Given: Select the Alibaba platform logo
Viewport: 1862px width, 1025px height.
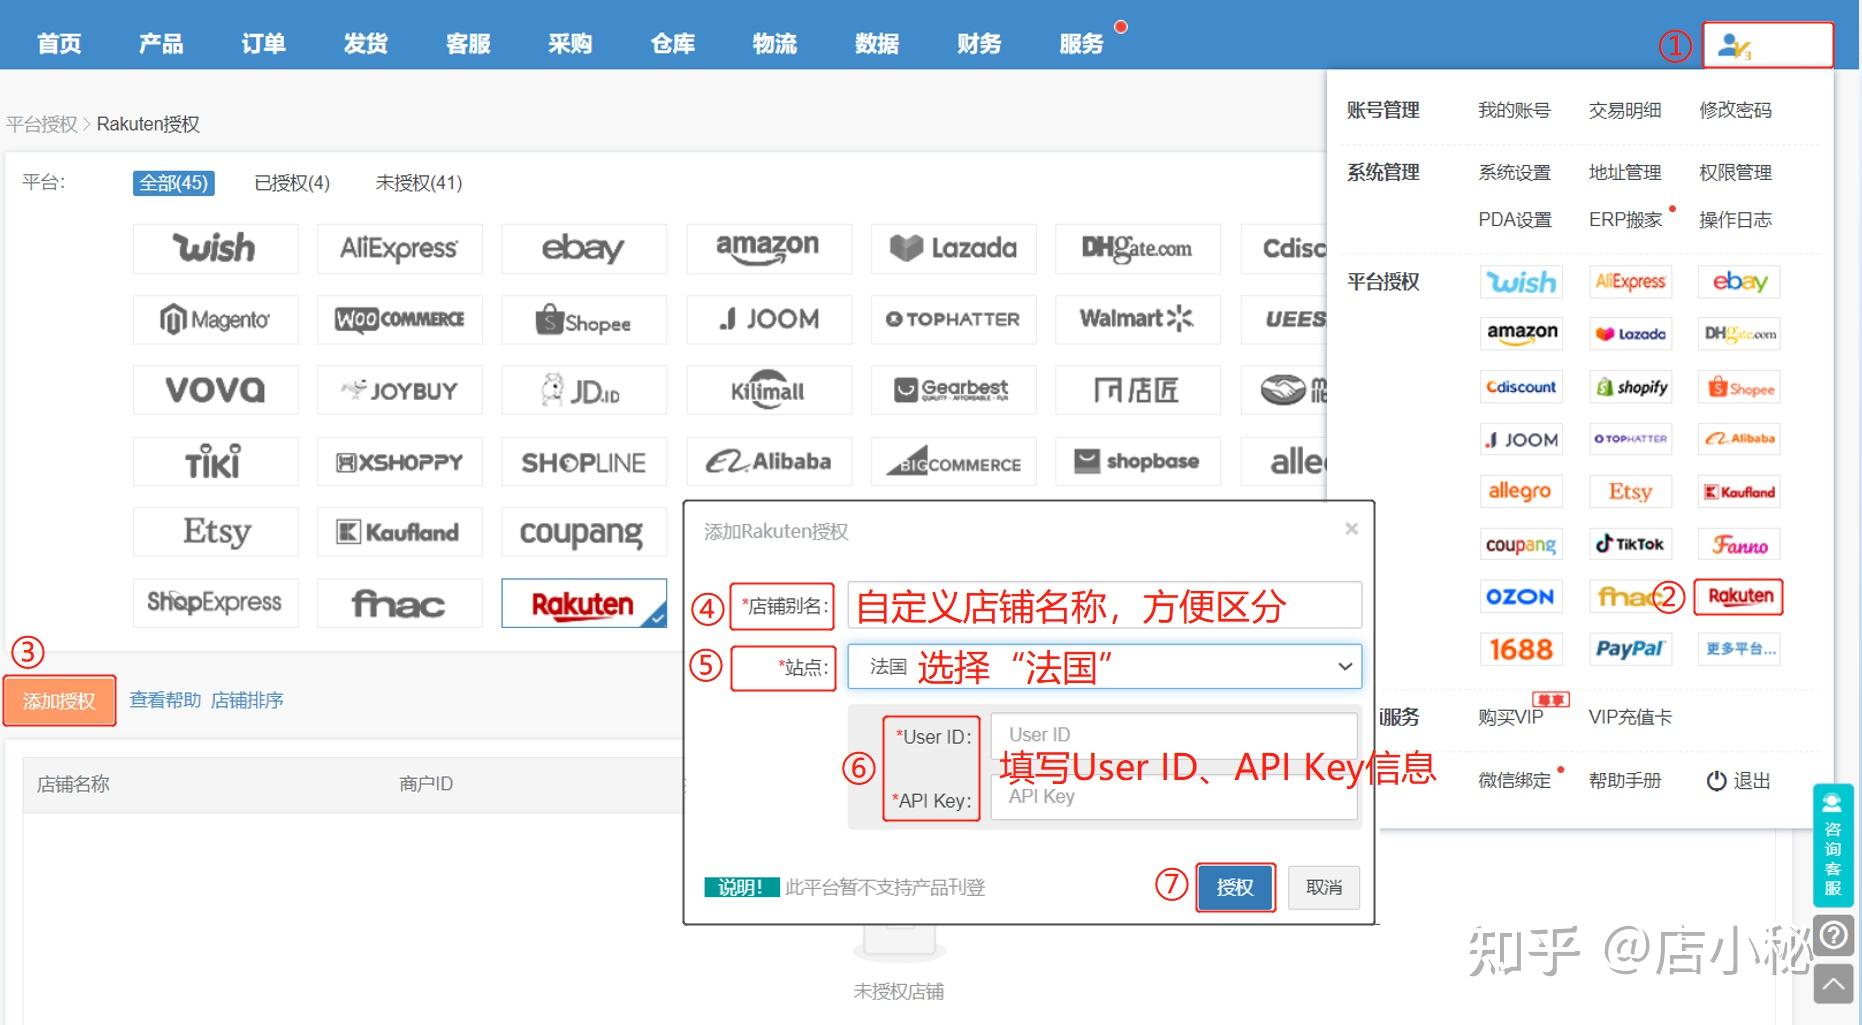Looking at the screenshot, I should coord(768,461).
